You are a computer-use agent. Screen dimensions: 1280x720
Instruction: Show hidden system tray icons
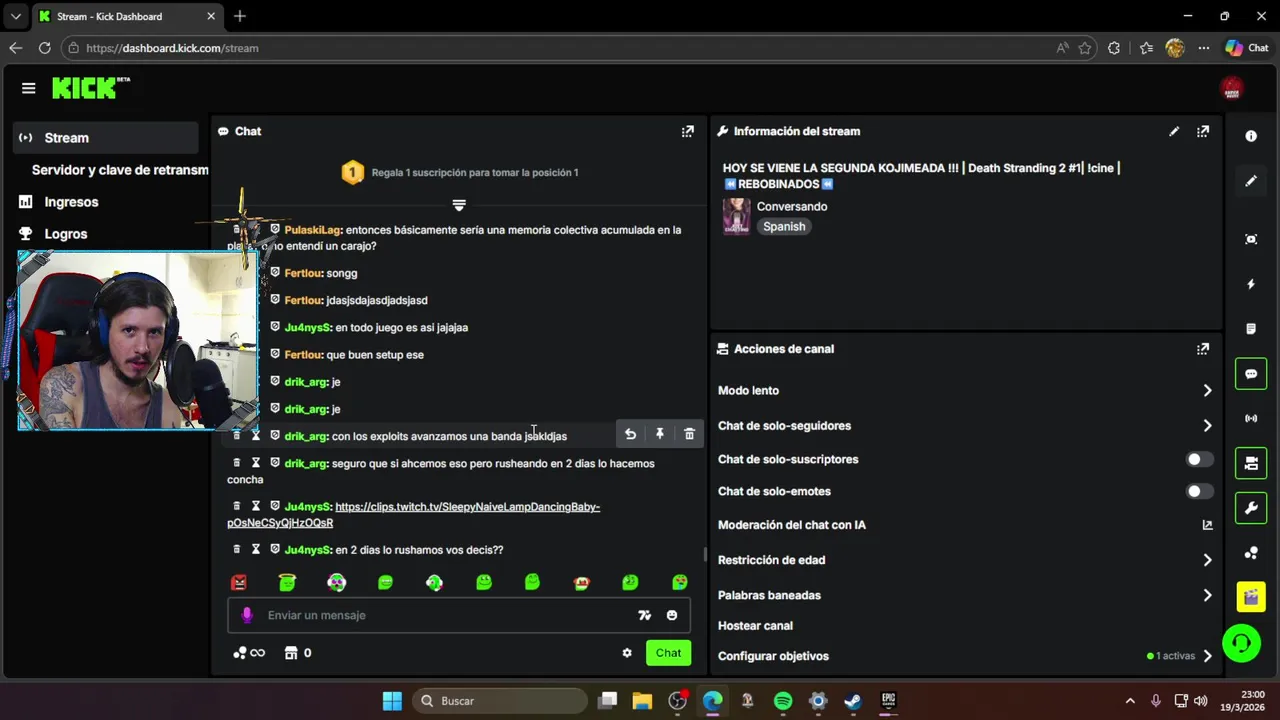(1130, 701)
